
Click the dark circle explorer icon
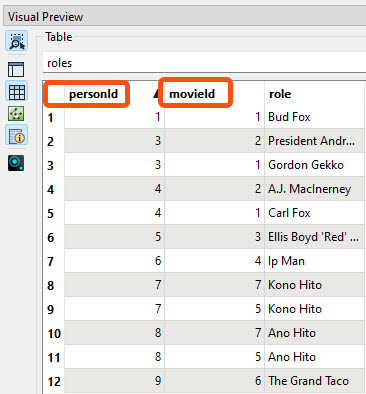[x=16, y=163]
